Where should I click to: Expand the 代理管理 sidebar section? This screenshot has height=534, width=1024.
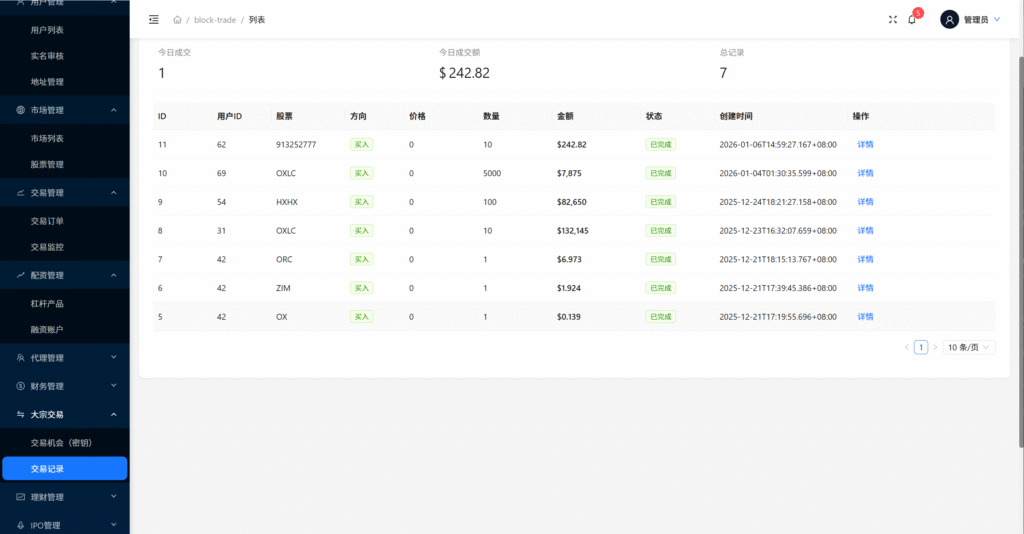click(x=64, y=358)
